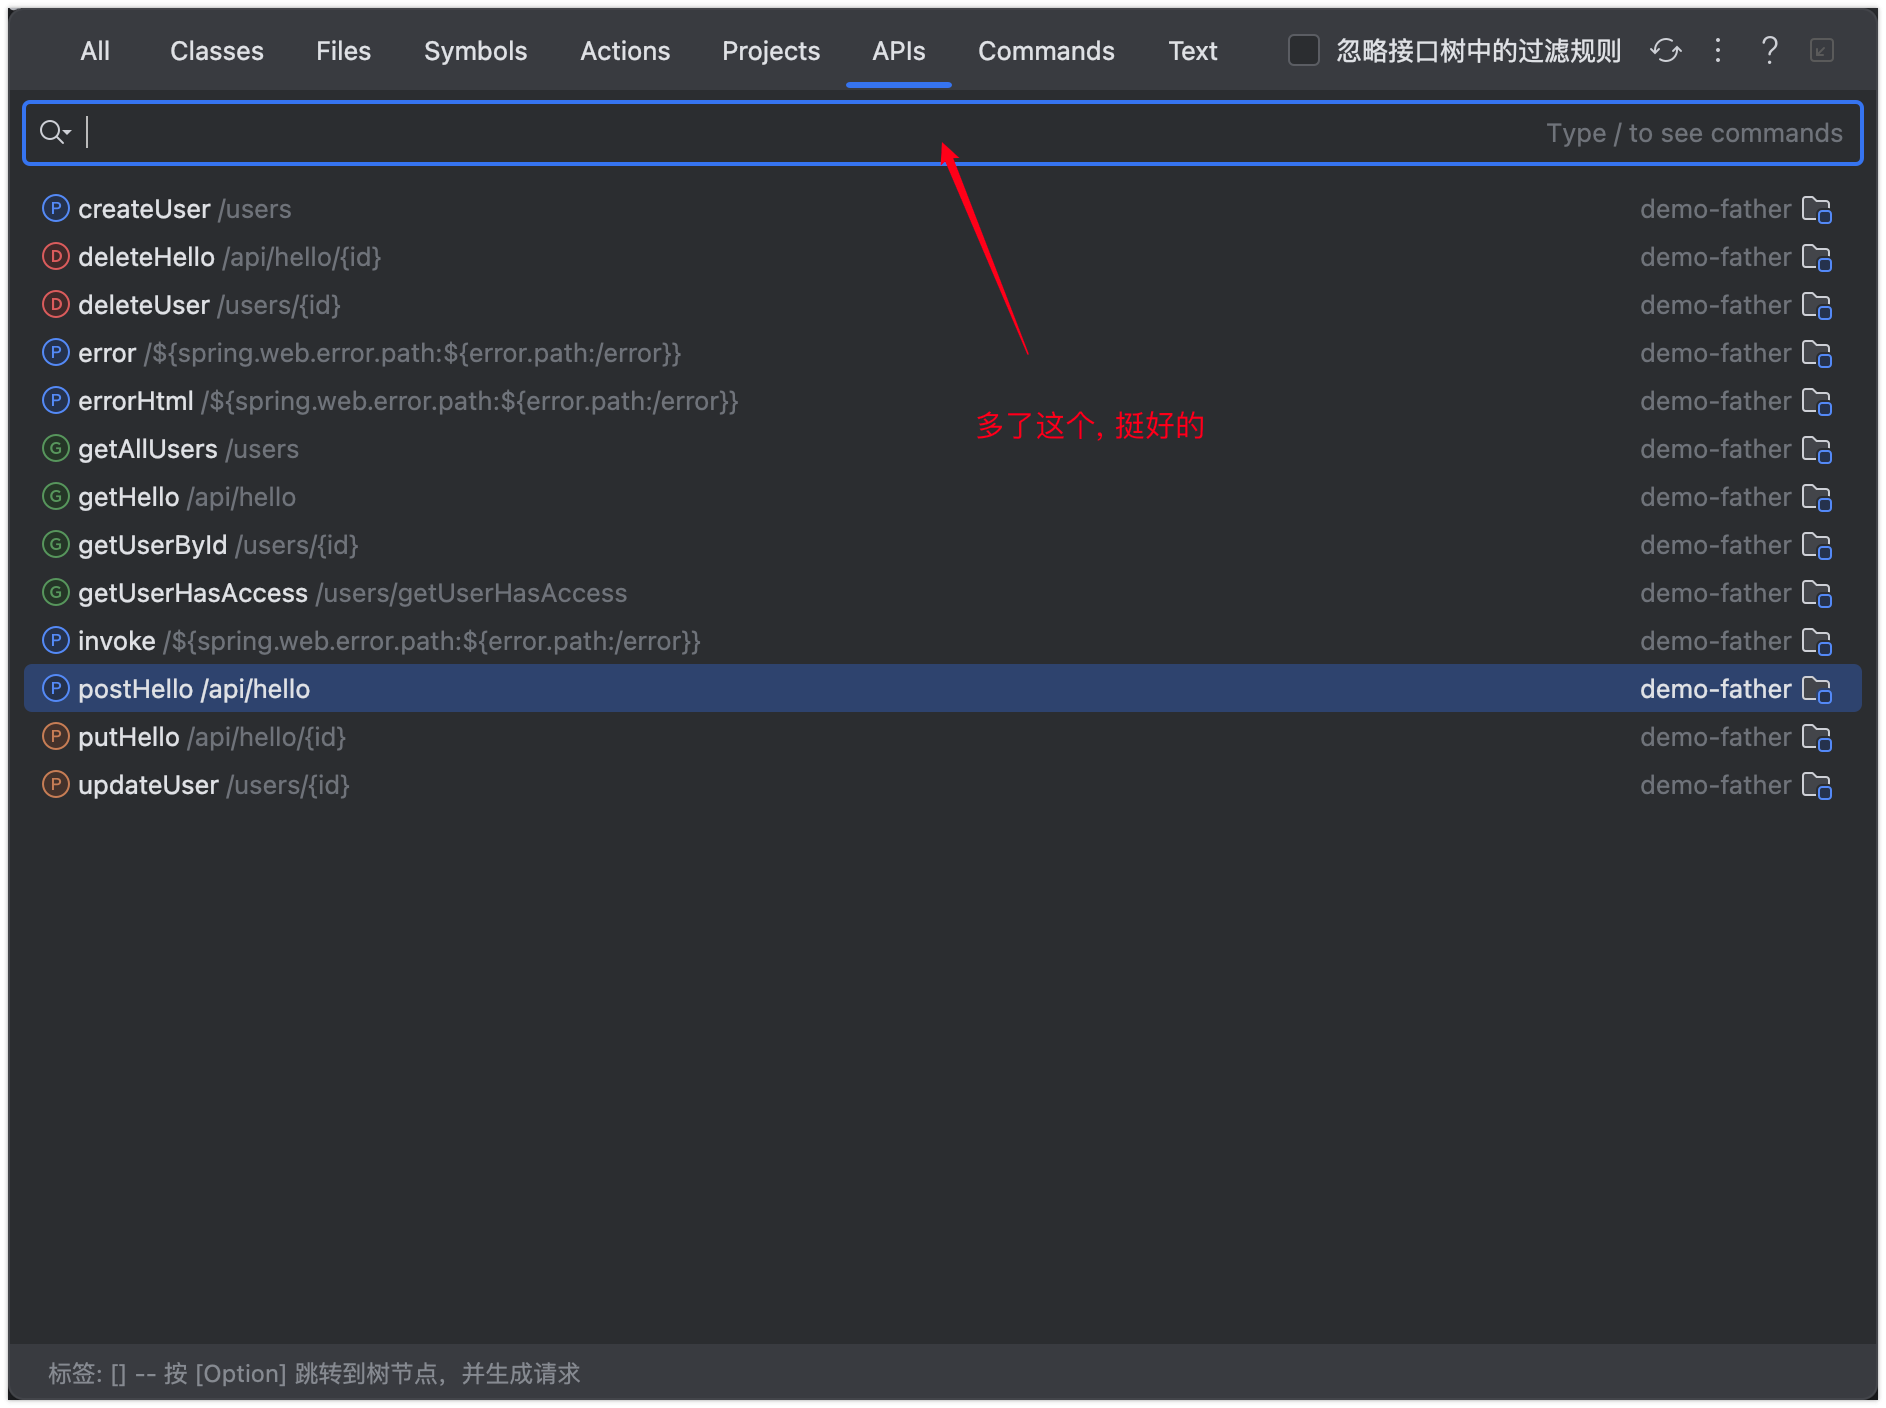This screenshot has height=1408, width=1886.
Task: Select putHello /api/hello/{id} entry
Action: [943, 737]
